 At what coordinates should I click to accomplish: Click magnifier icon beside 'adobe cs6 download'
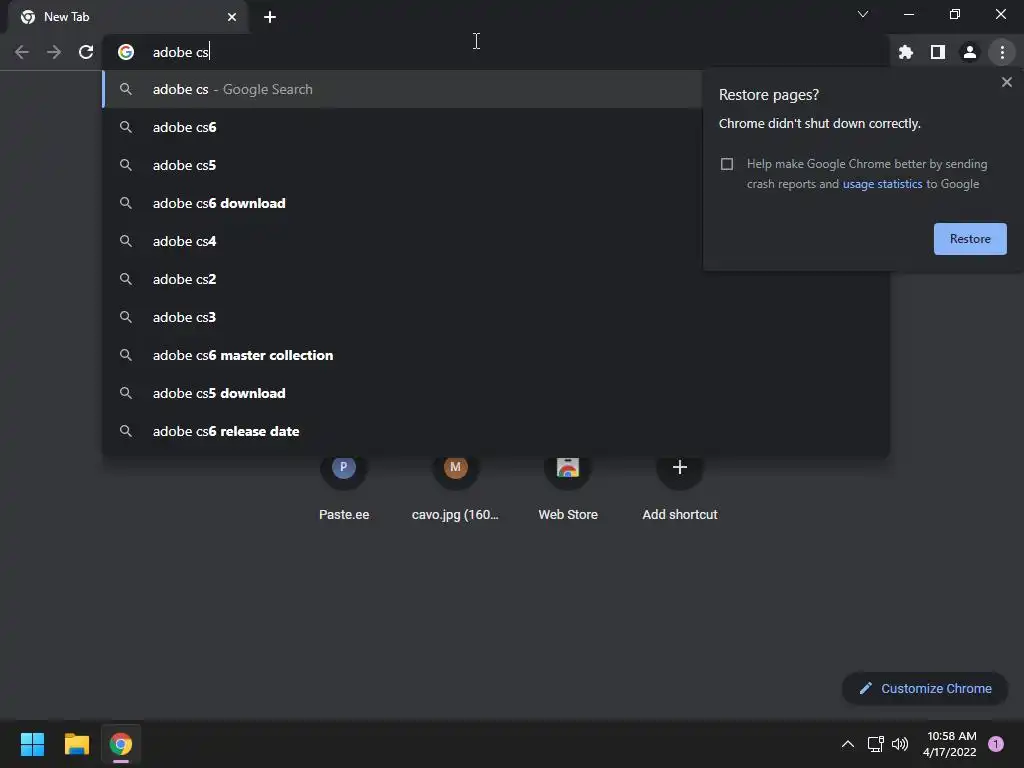[x=126, y=203]
